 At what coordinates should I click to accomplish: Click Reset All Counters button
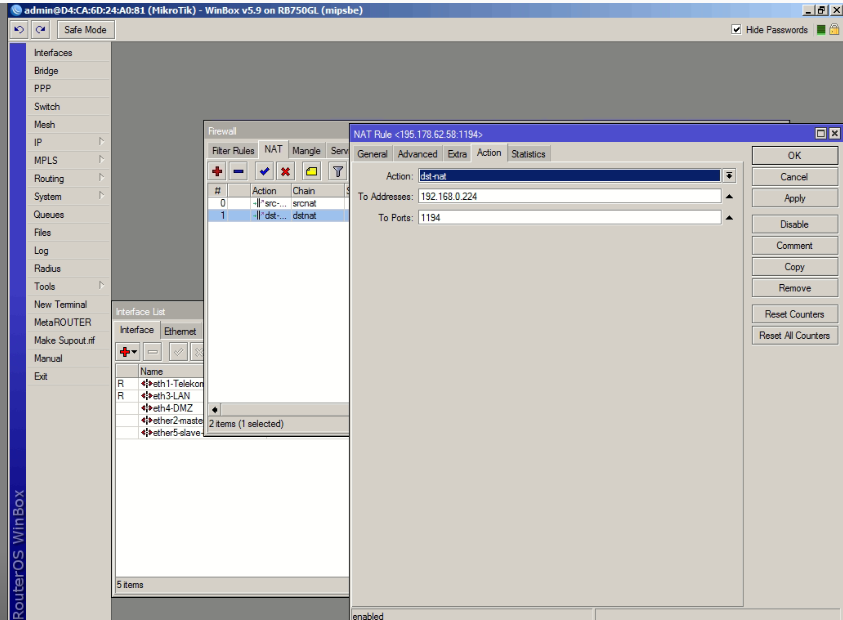(x=794, y=335)
